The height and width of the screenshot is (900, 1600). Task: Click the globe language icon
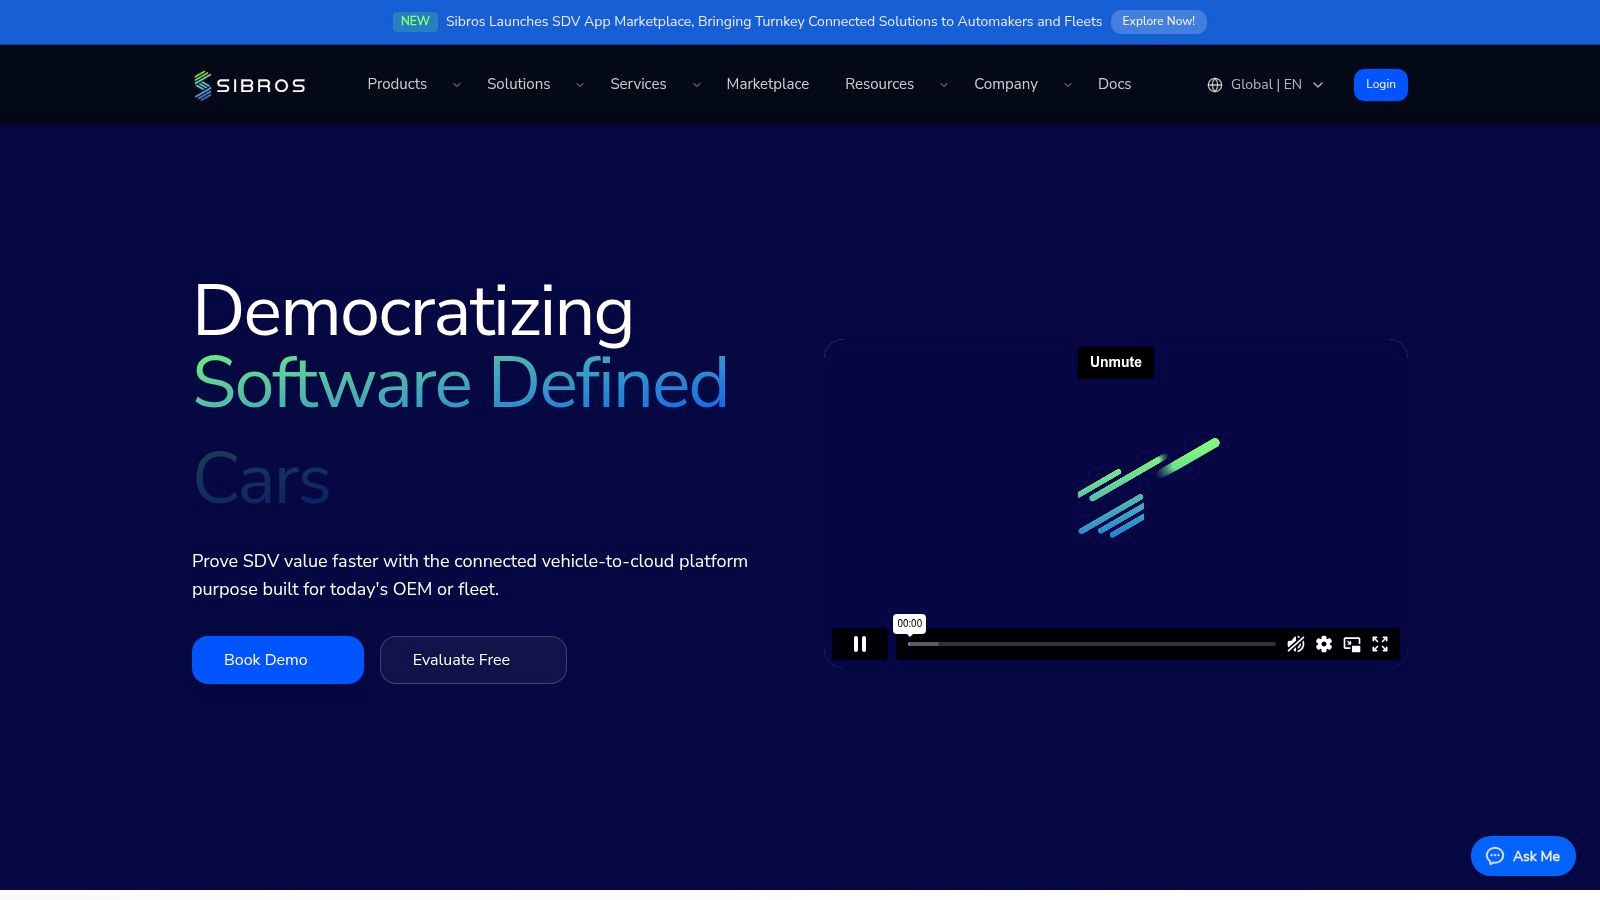(1215, 85)
